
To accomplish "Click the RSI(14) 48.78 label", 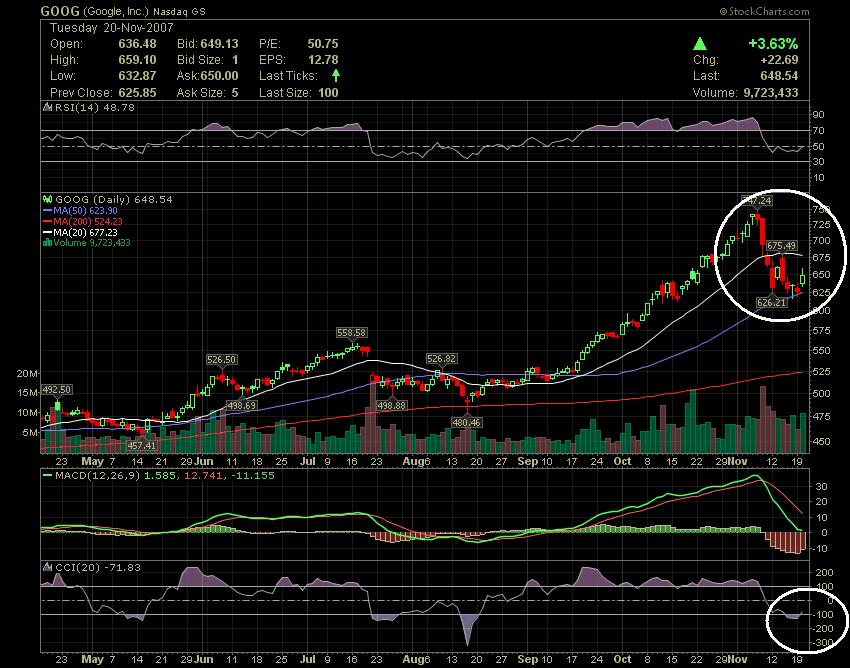I will [95, 107].
